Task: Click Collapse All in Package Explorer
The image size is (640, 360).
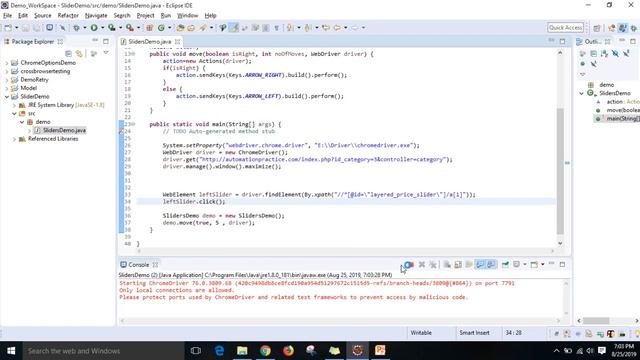Action: 68,53
